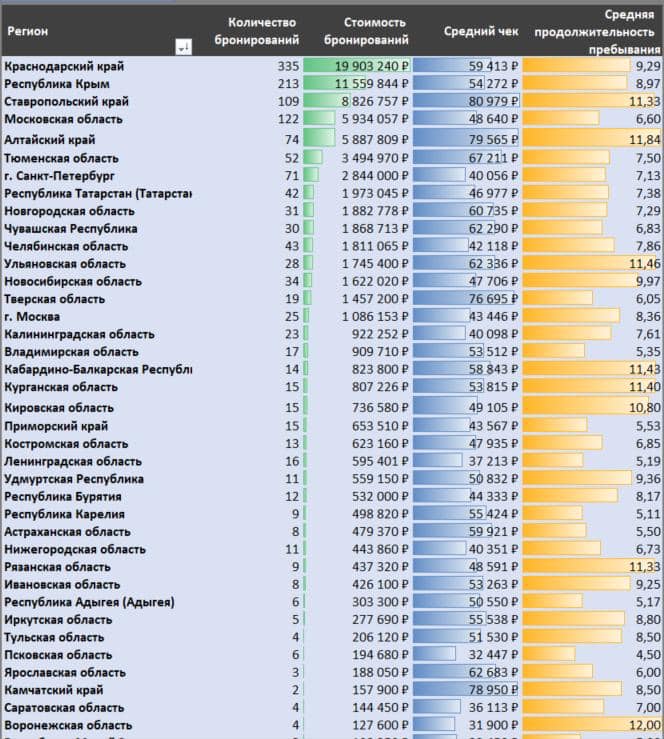Click the Приморский край cell

(56, 426)
